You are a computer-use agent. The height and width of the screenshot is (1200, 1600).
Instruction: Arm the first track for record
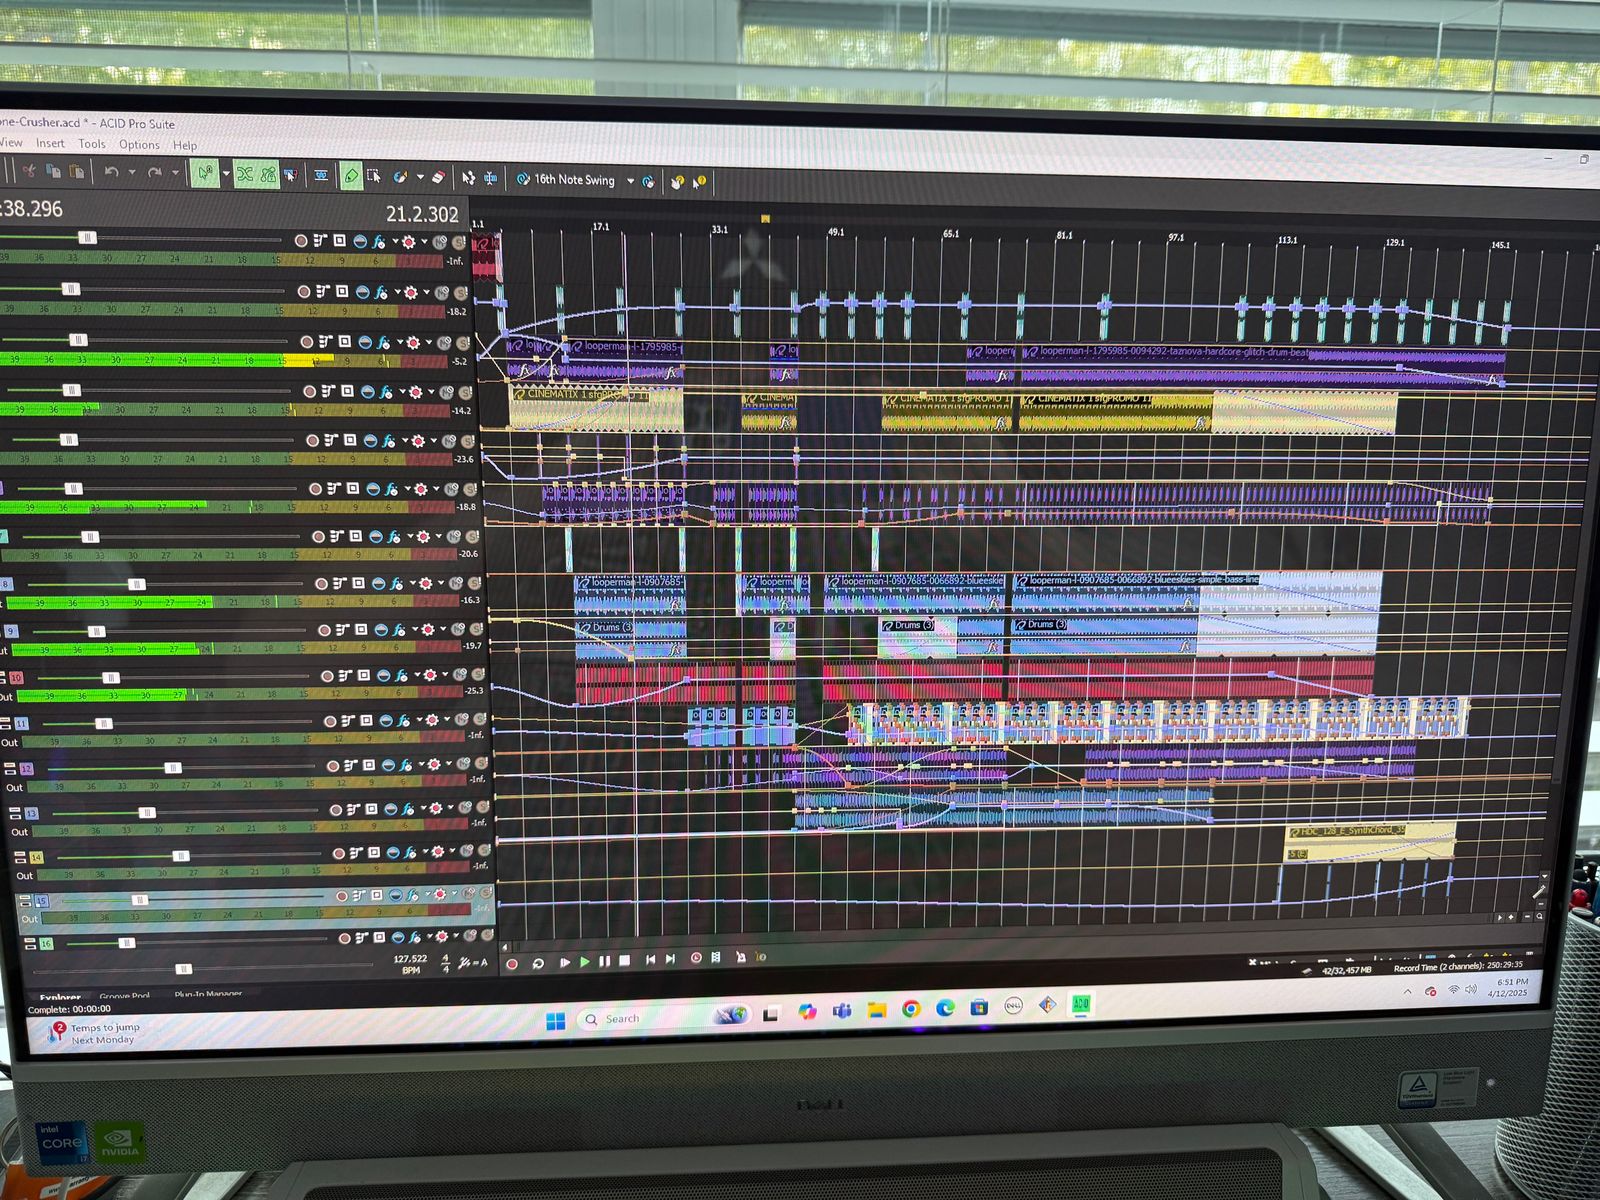pos(301,241)
